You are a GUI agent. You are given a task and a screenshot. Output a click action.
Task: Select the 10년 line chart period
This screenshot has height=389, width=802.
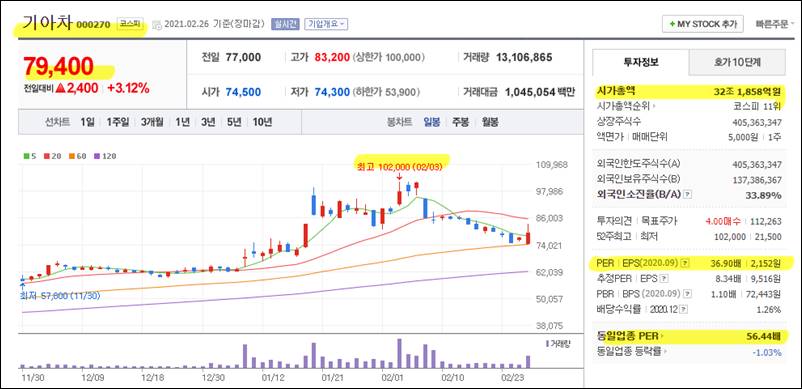pyautogui.click(x=262, y=122)
